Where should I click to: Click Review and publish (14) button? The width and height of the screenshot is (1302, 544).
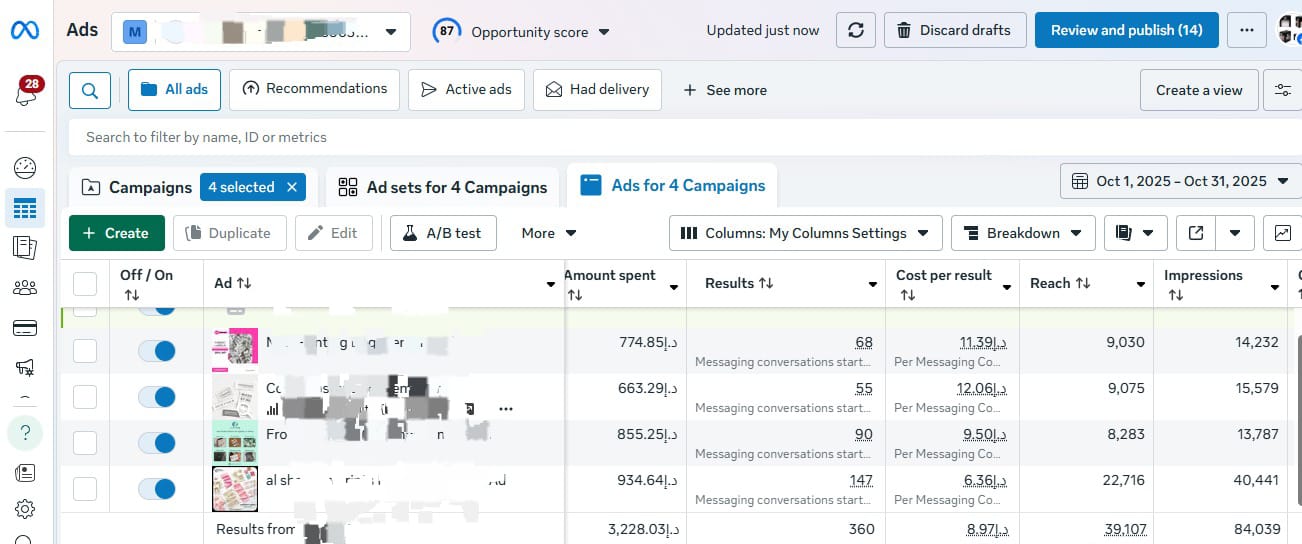pos(1126,30)
